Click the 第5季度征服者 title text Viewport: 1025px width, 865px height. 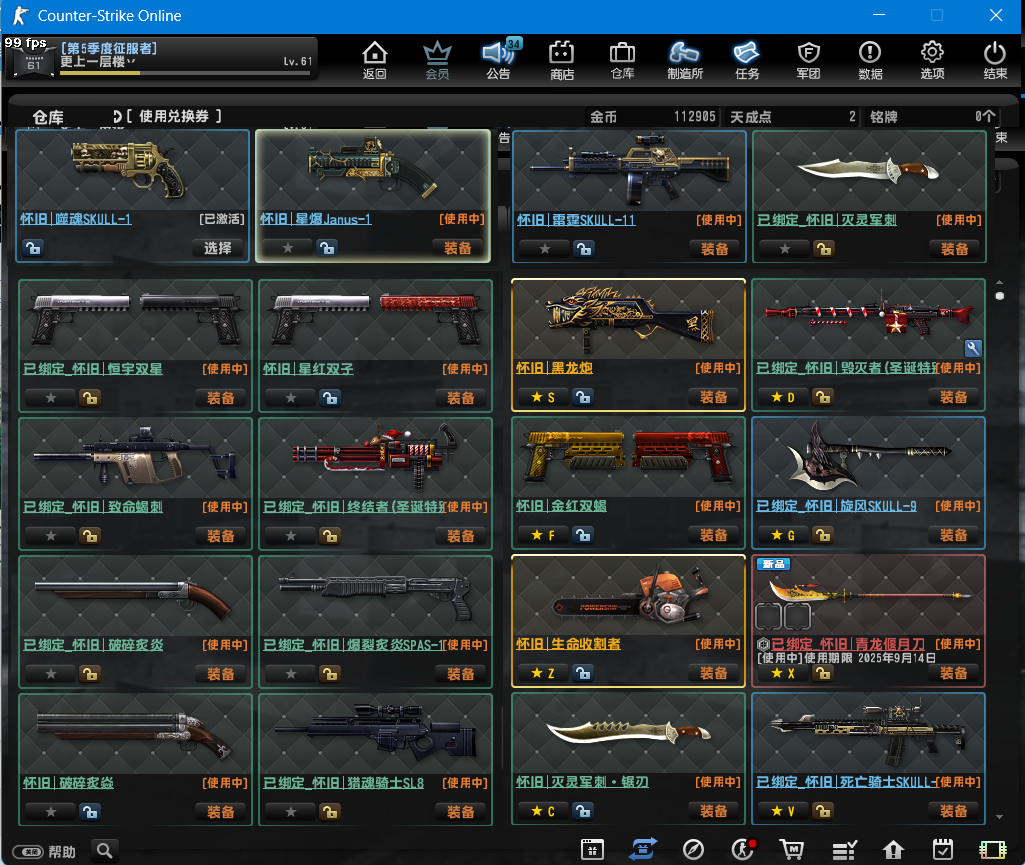coord(109,48)
